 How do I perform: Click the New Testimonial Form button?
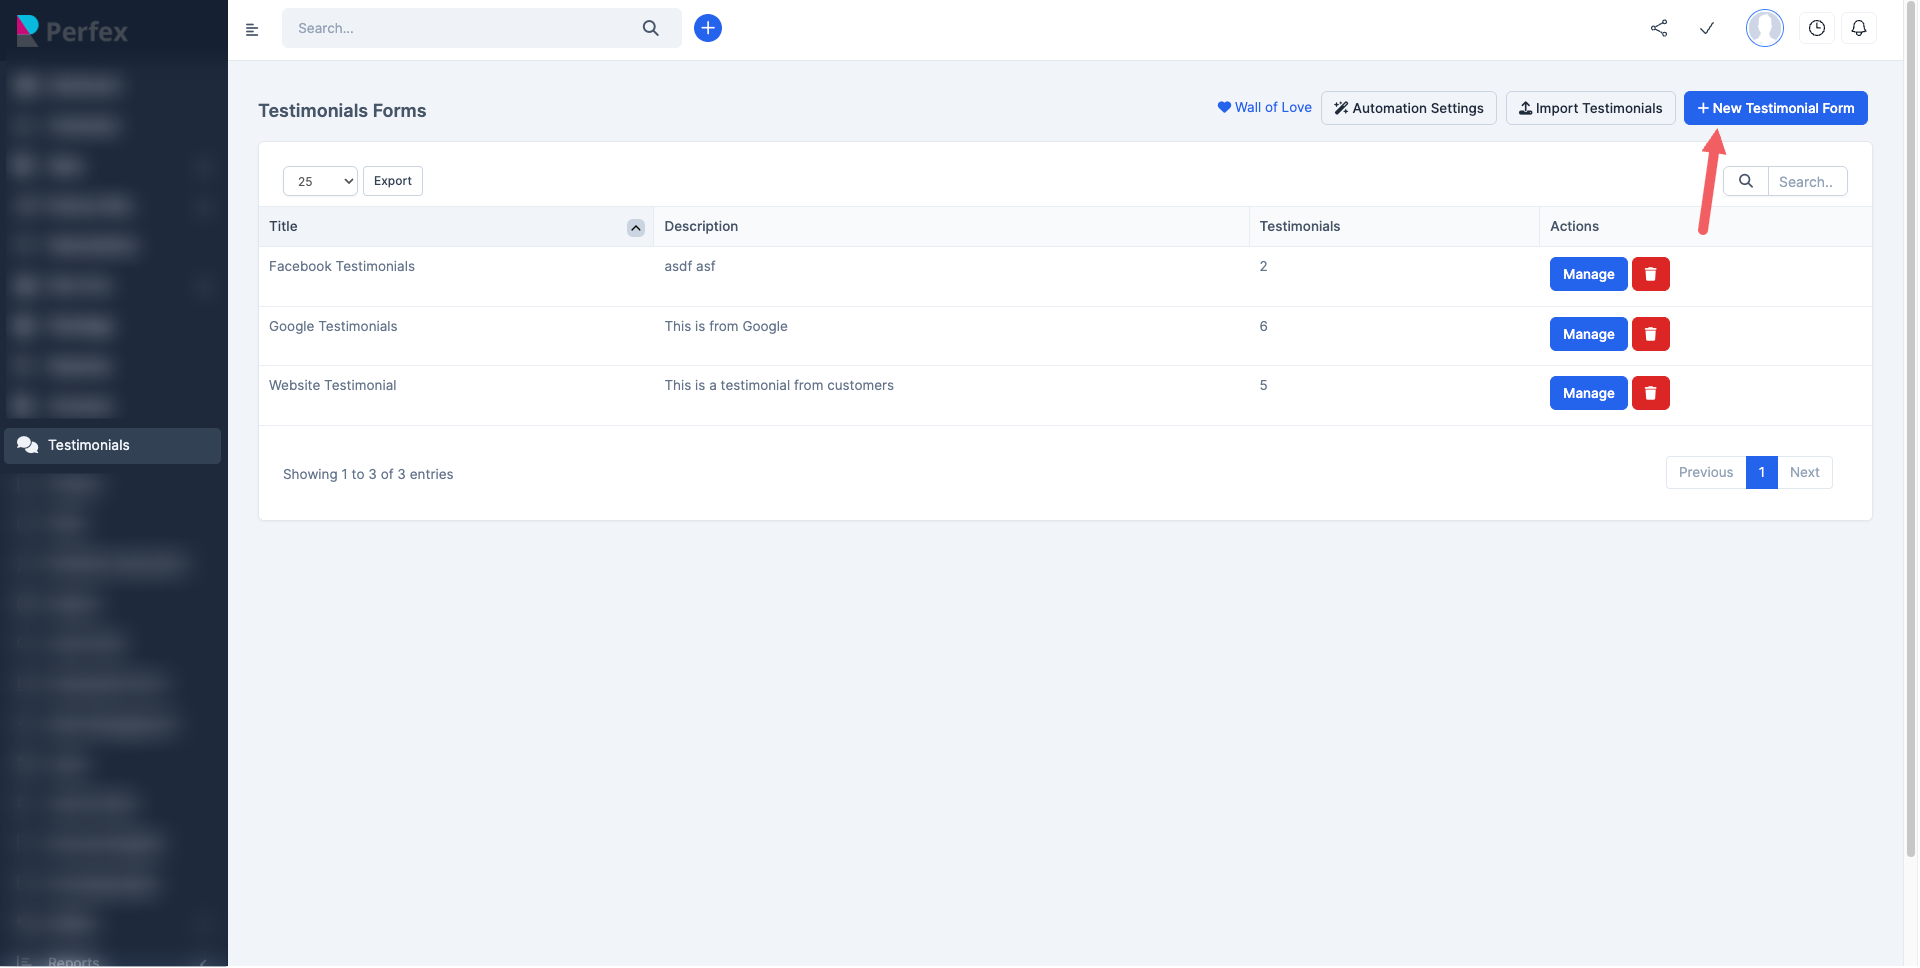click(x=1775, y=108)
